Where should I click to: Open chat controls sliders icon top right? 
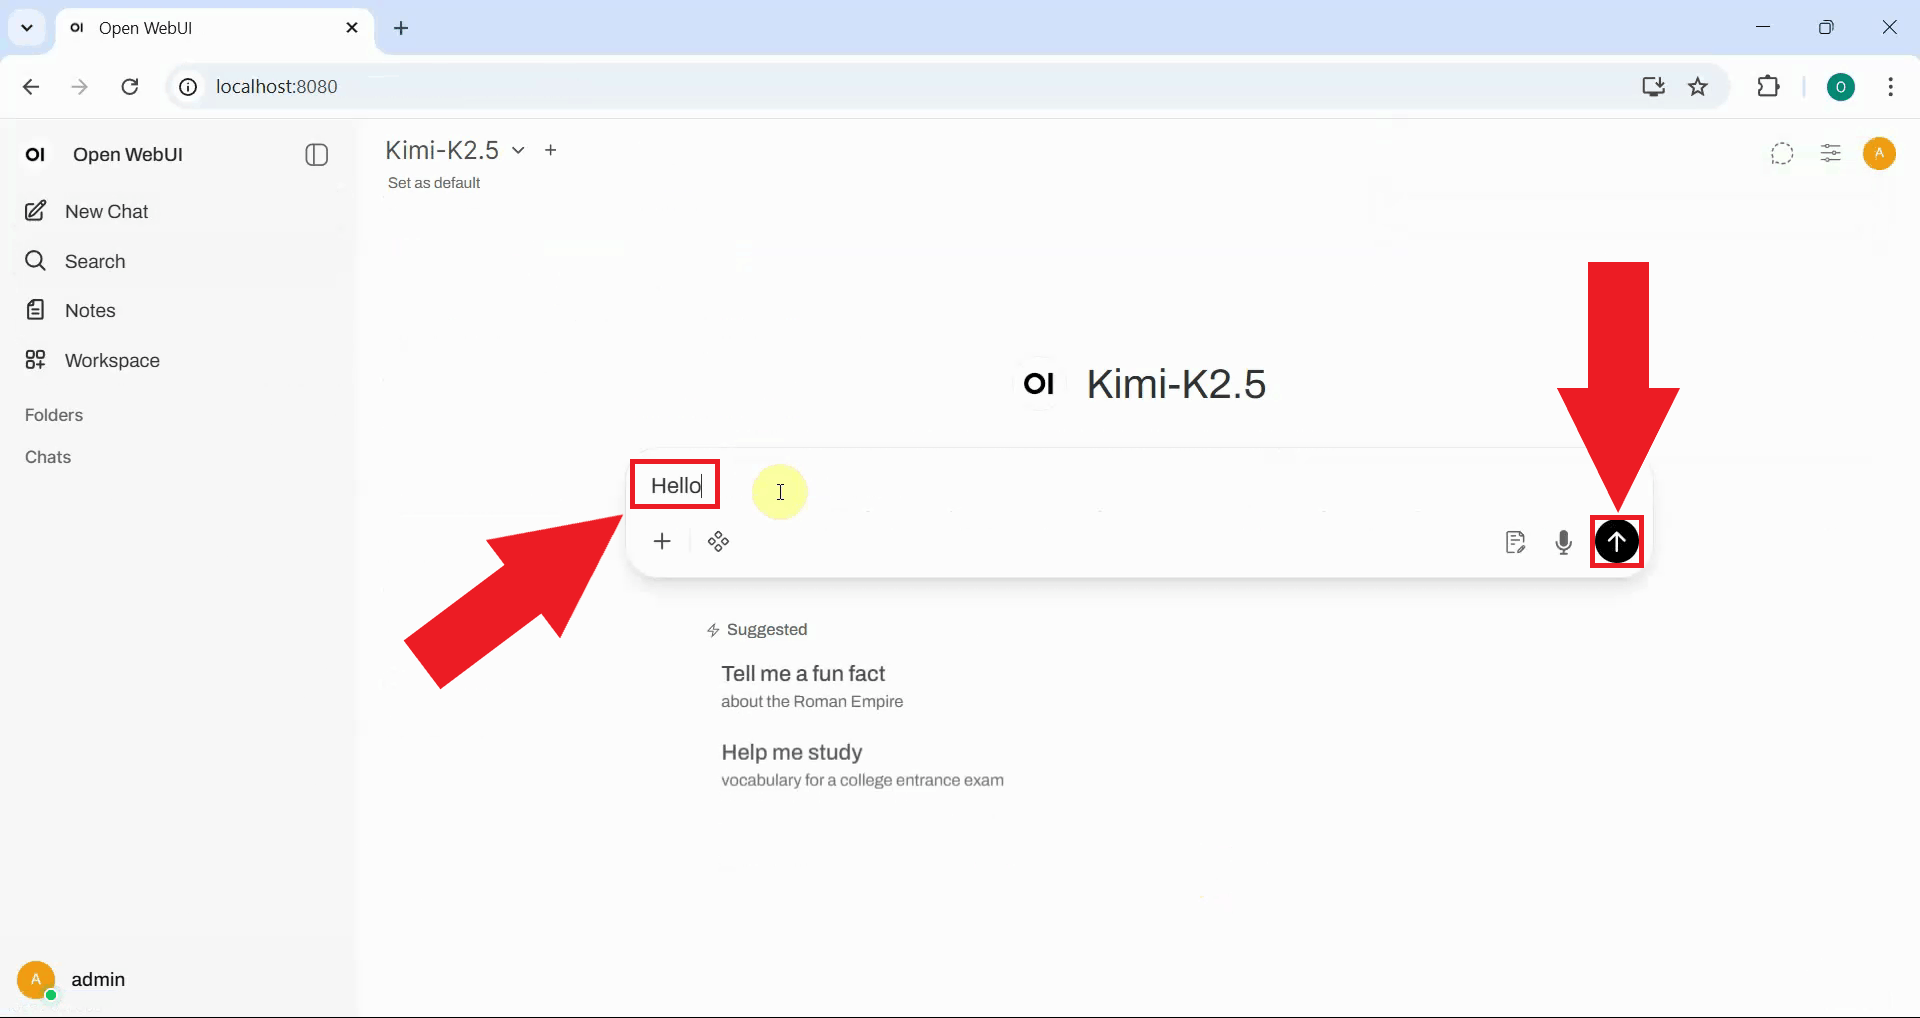coord(1832,153)
